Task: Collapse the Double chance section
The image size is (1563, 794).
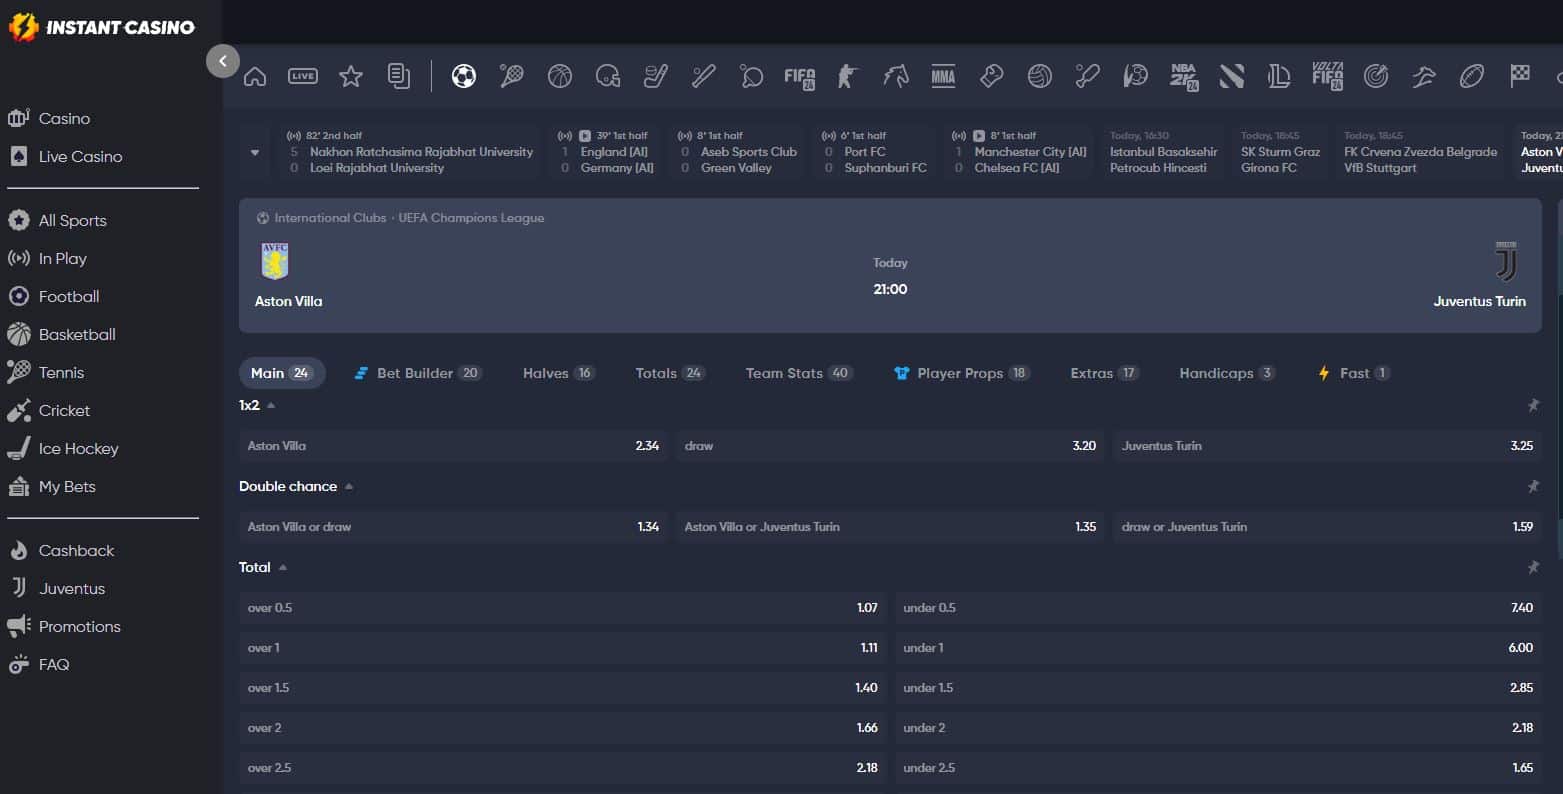Action: coord(349,486)
